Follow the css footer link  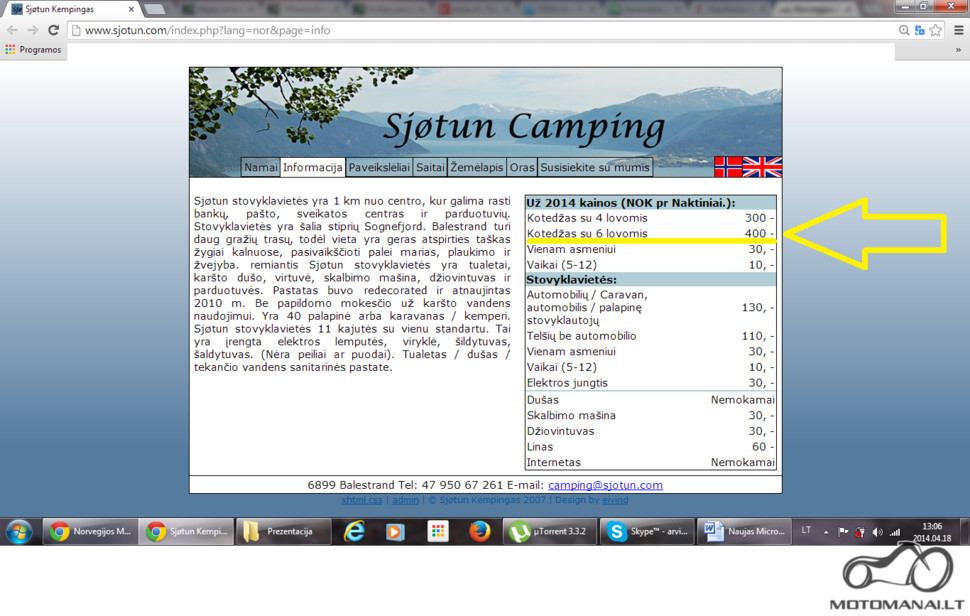click(x=375, y=500)
